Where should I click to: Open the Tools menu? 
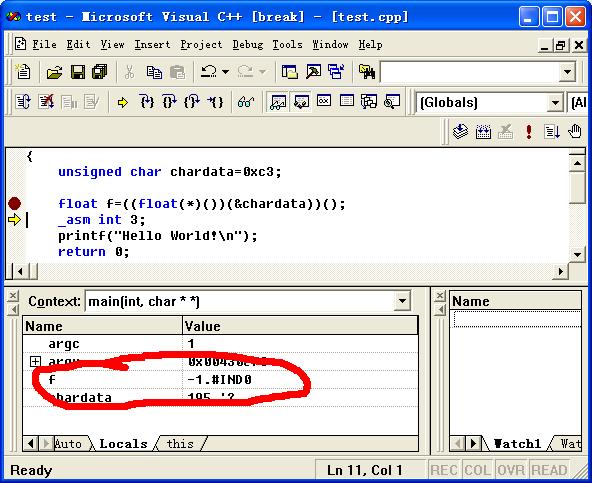point(287,45)
